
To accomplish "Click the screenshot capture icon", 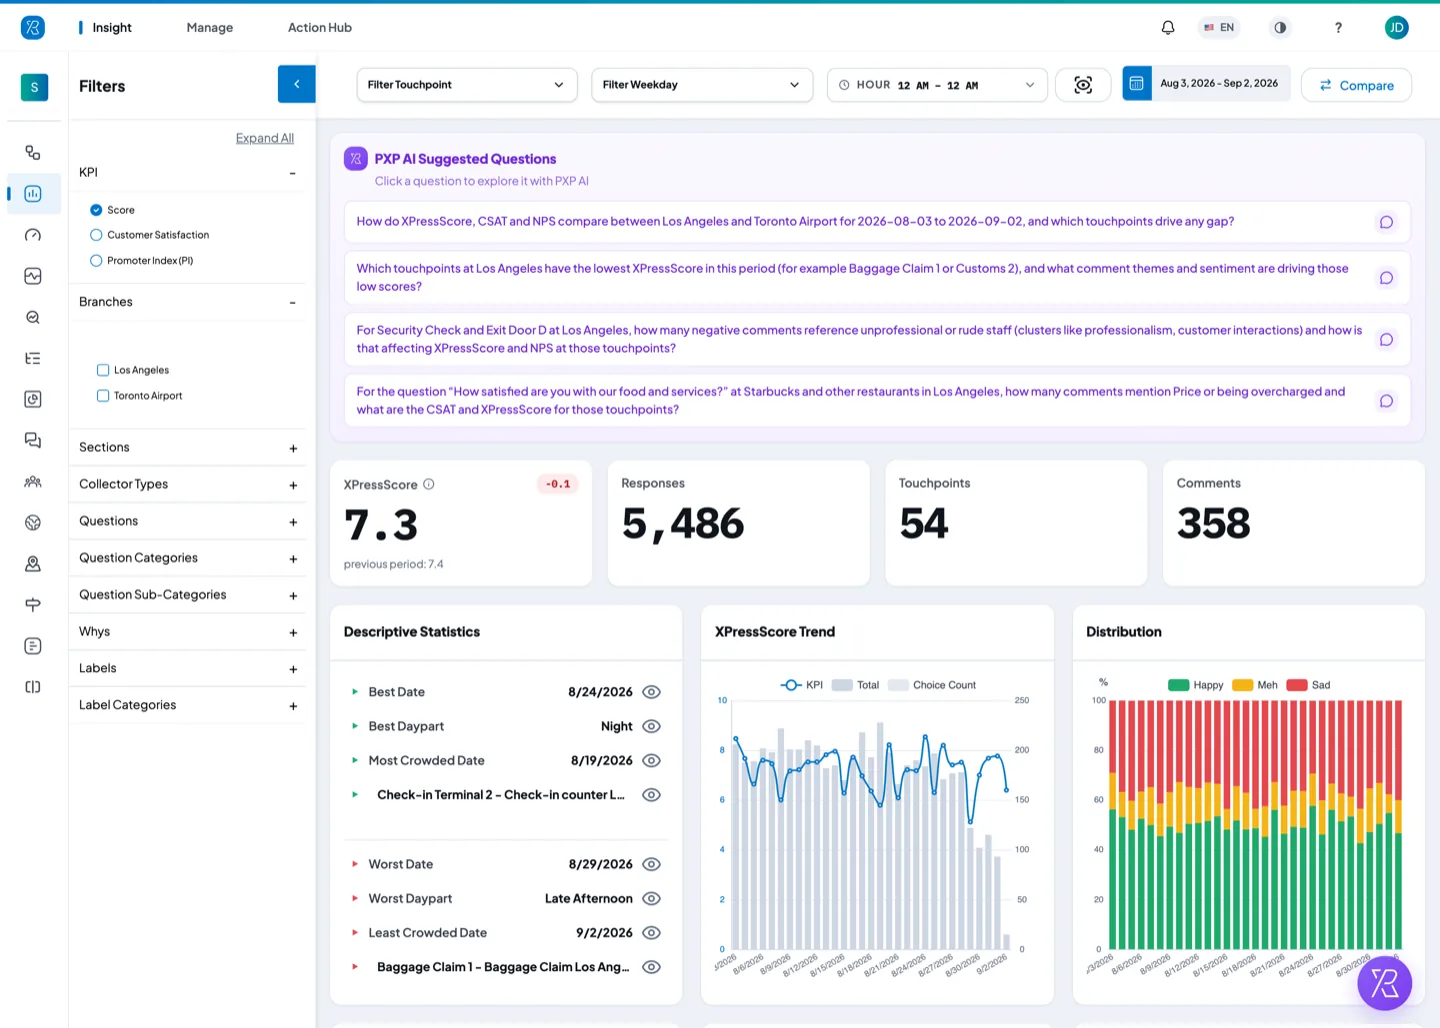I will pos(1083,85).
